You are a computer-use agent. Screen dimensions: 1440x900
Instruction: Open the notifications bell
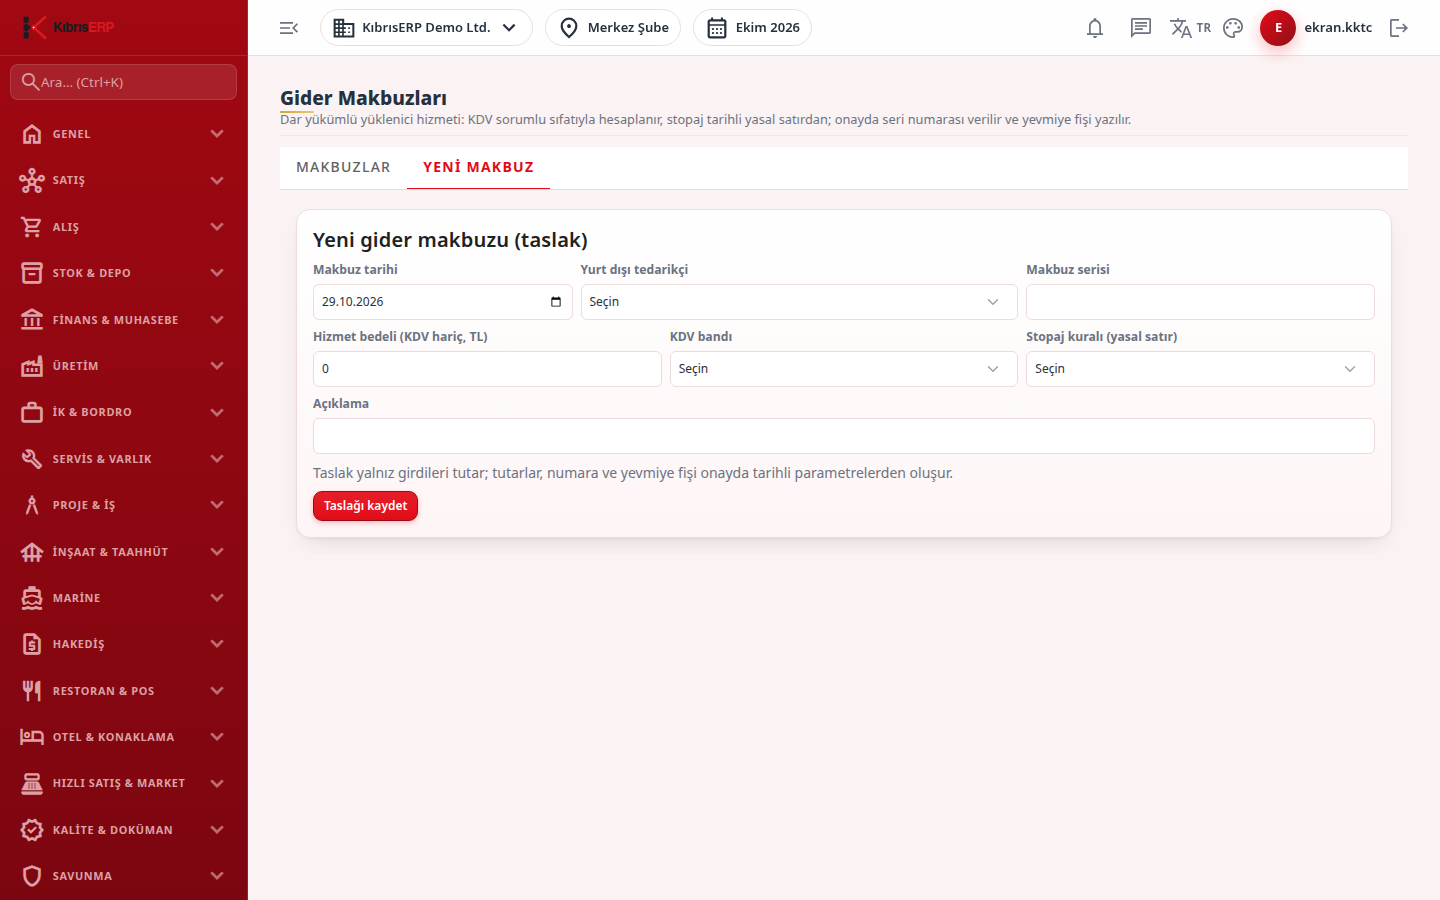[1095, 28]
